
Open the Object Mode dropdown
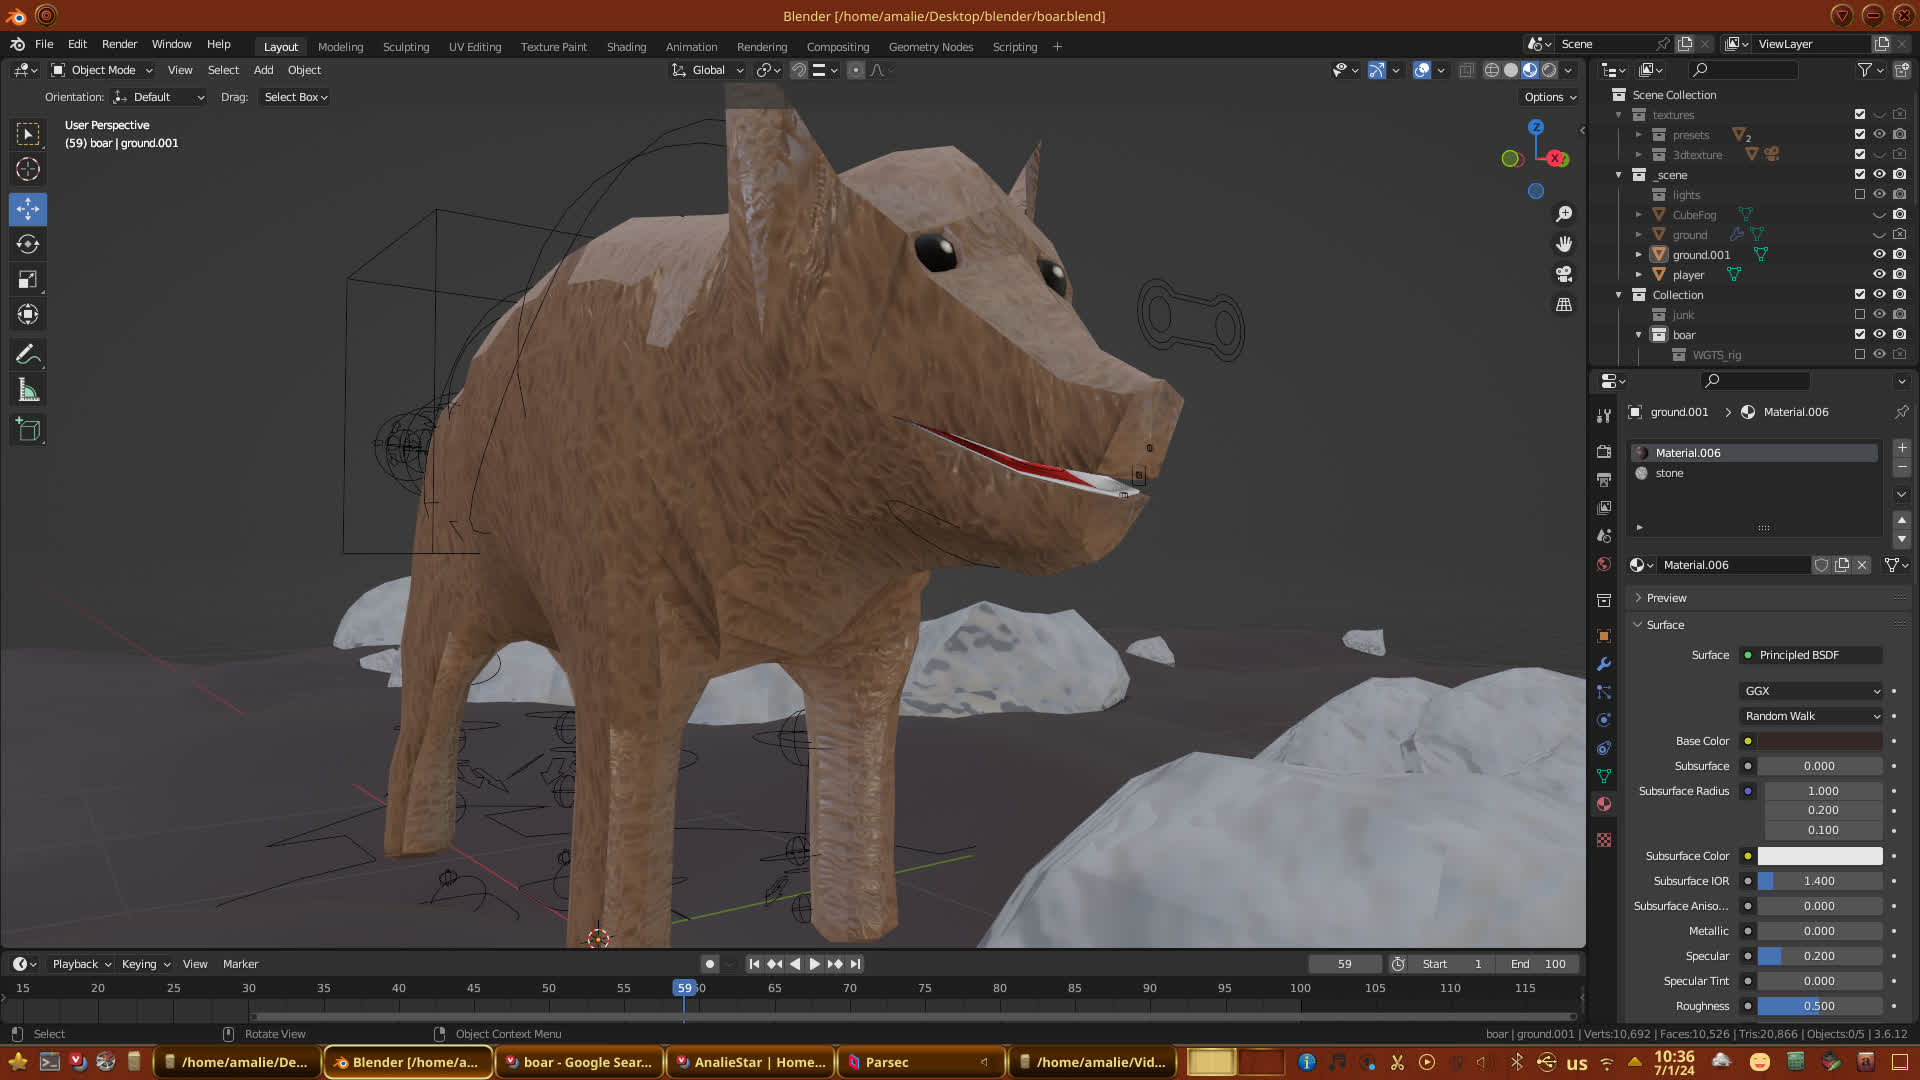(x=102, y=70)
